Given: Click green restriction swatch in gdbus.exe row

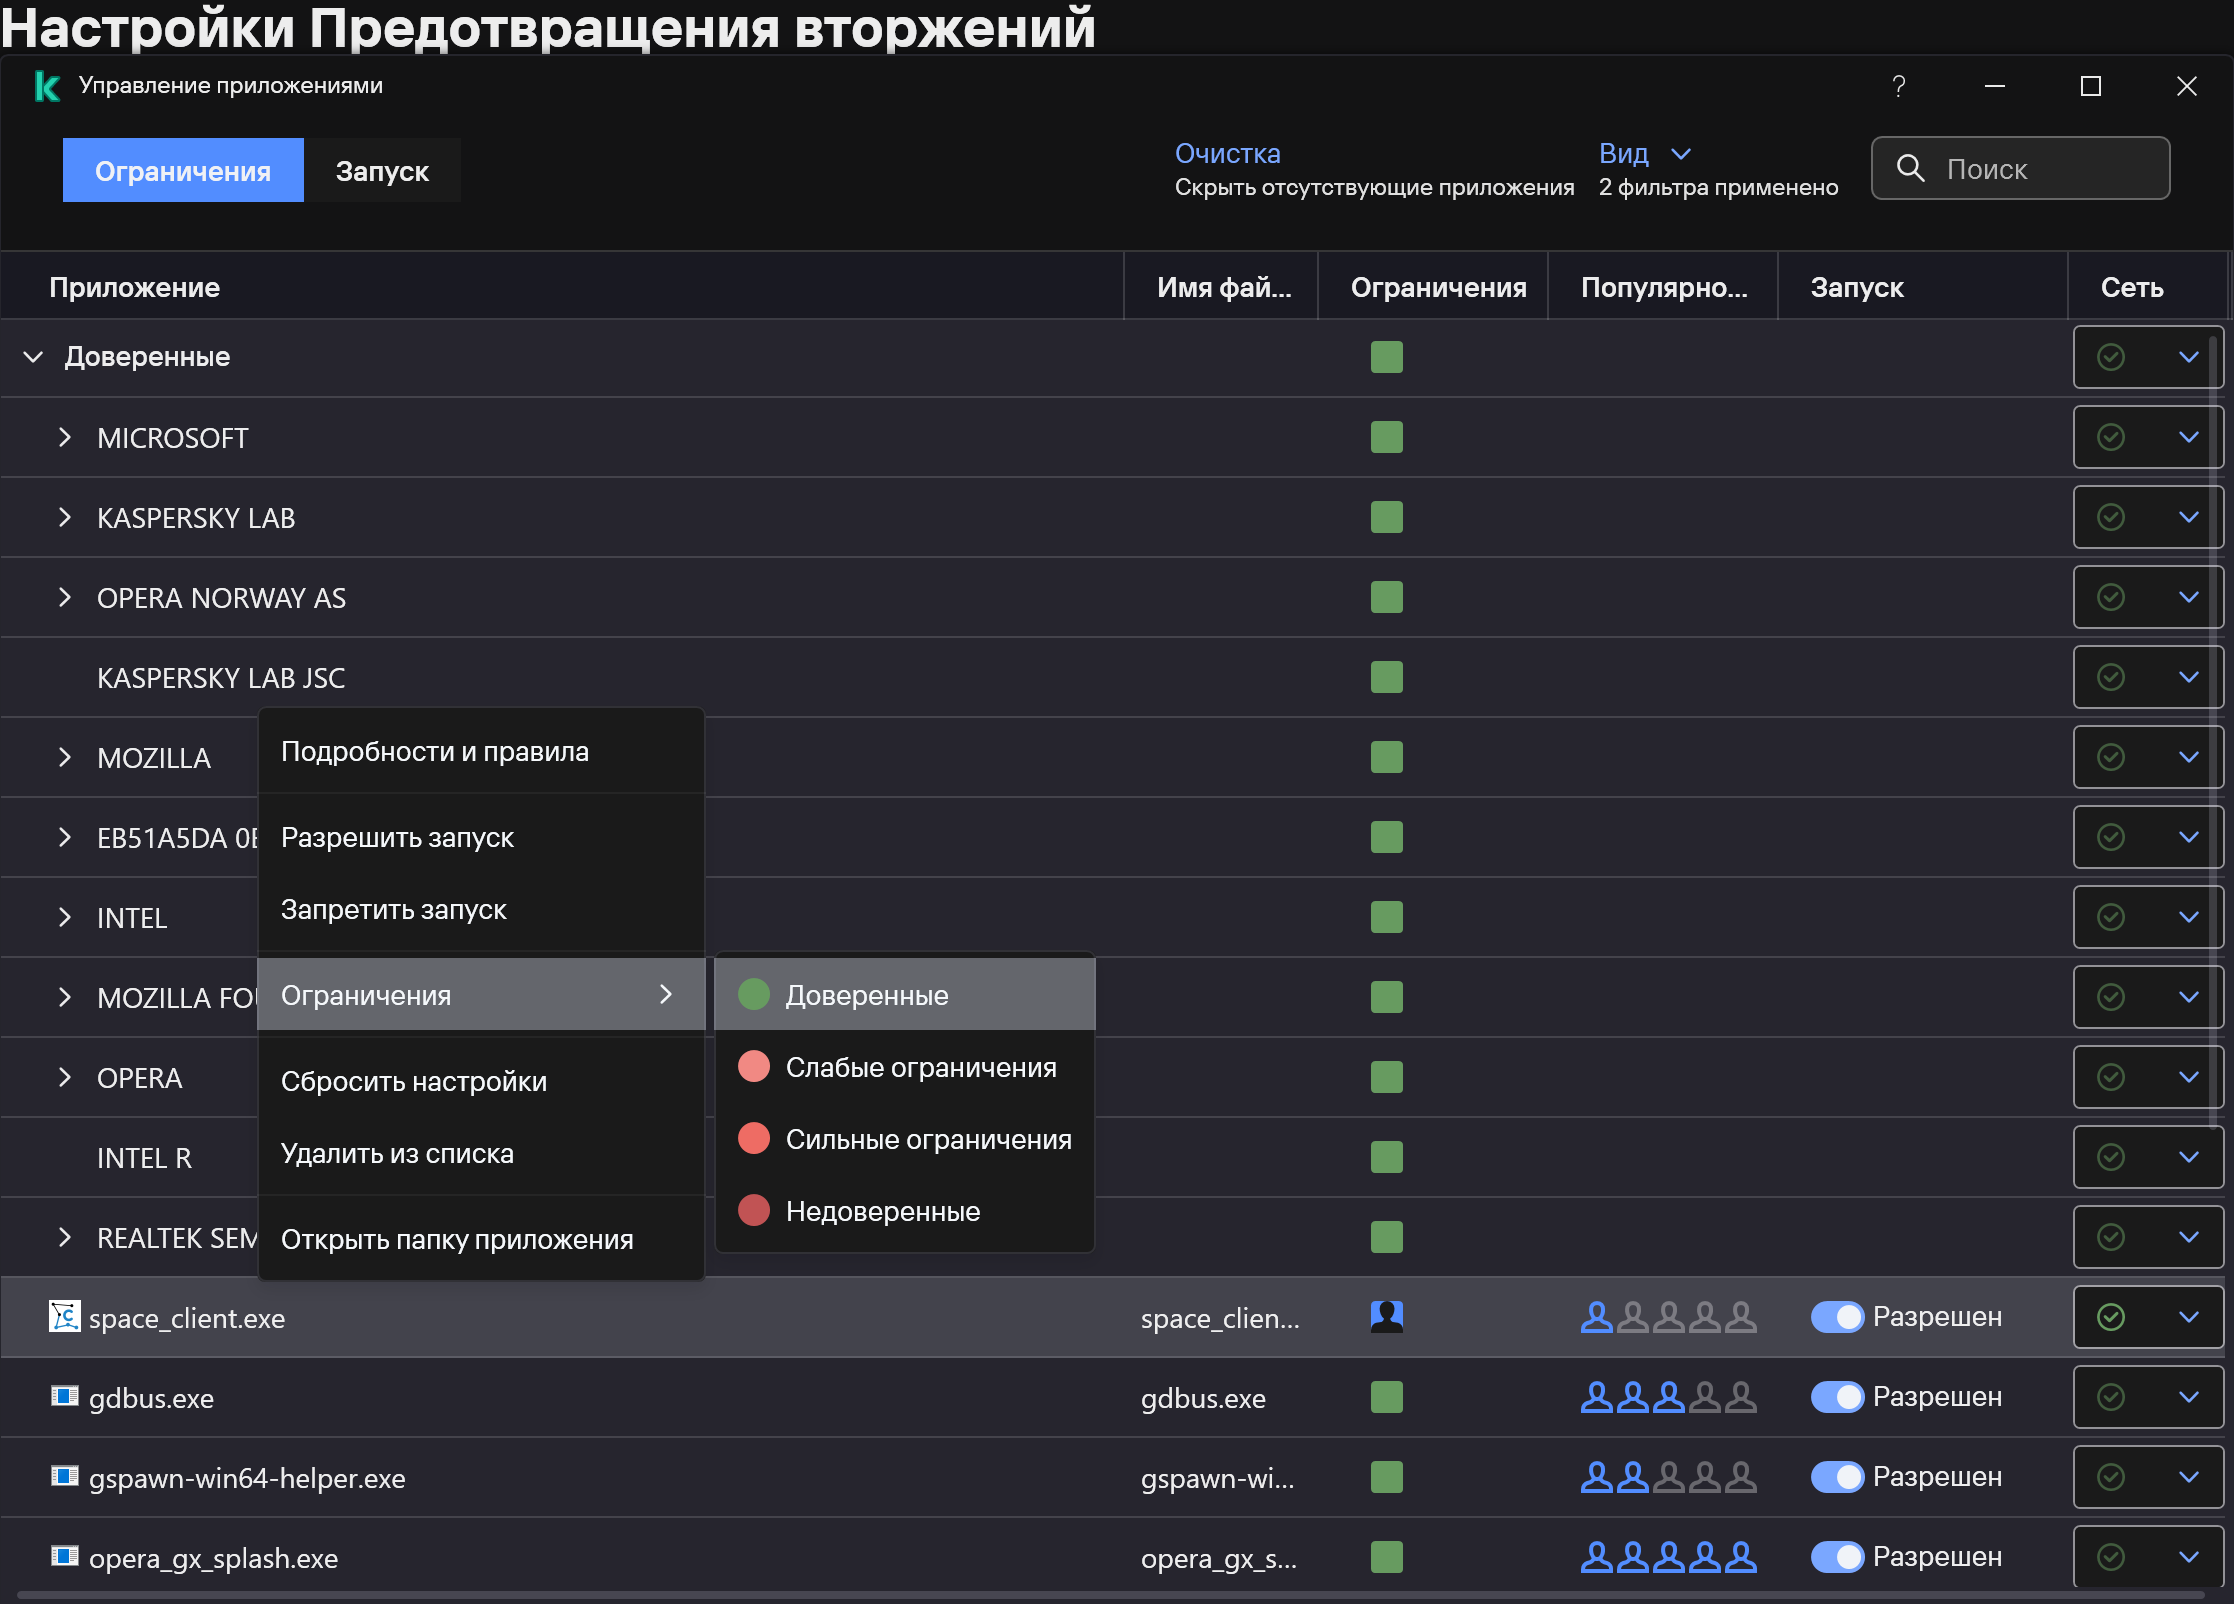Looking at the screenshot, I should tap(1387, 1397).
